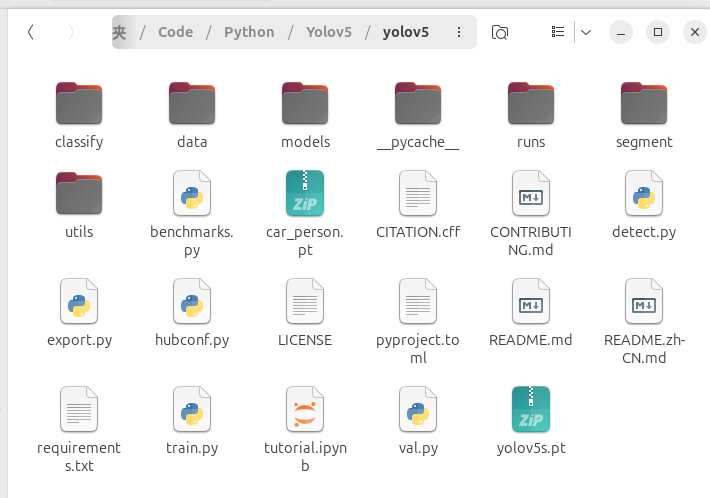Click the 'utils' folder name label
This screenshot has width=710, height=498.
pyautogui.click(x=79, y=232)
